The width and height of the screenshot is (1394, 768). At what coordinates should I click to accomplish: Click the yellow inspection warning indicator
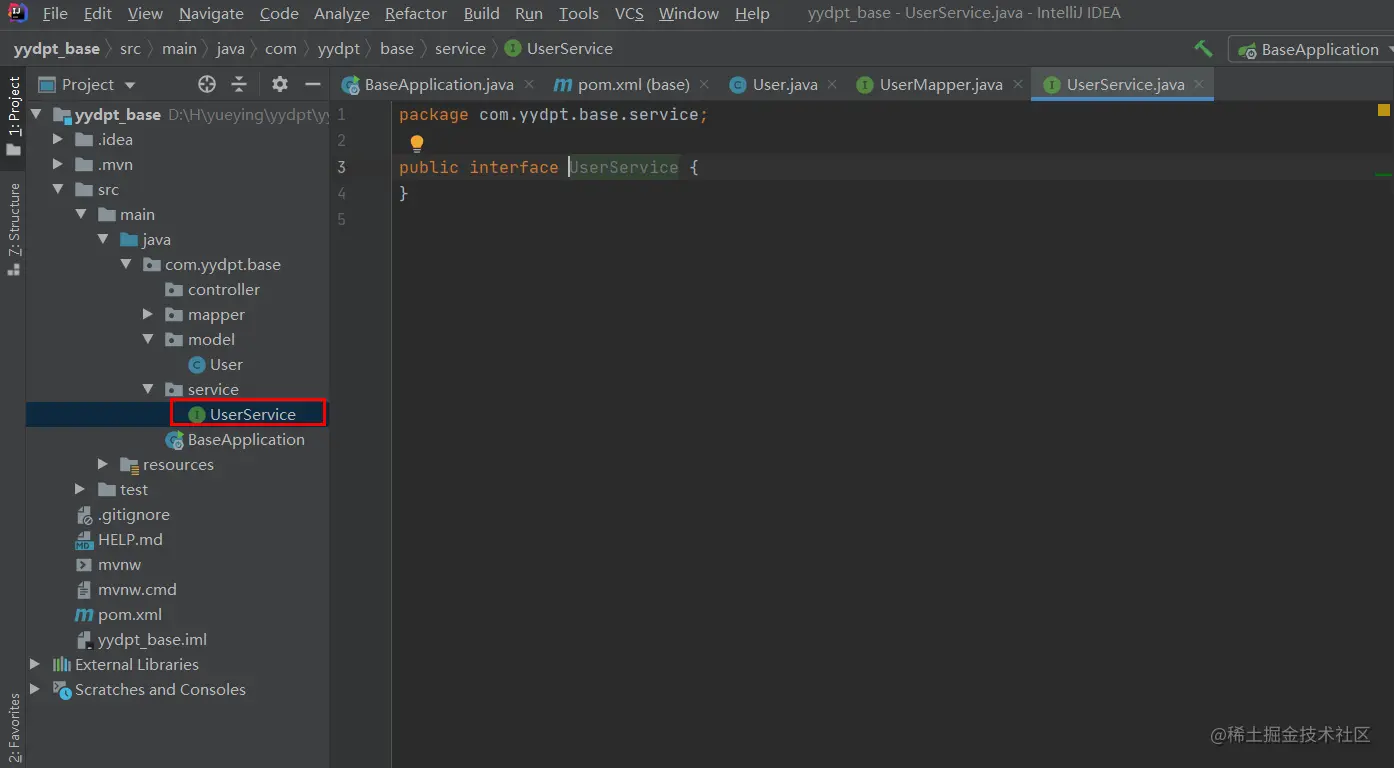(1384, 110)
